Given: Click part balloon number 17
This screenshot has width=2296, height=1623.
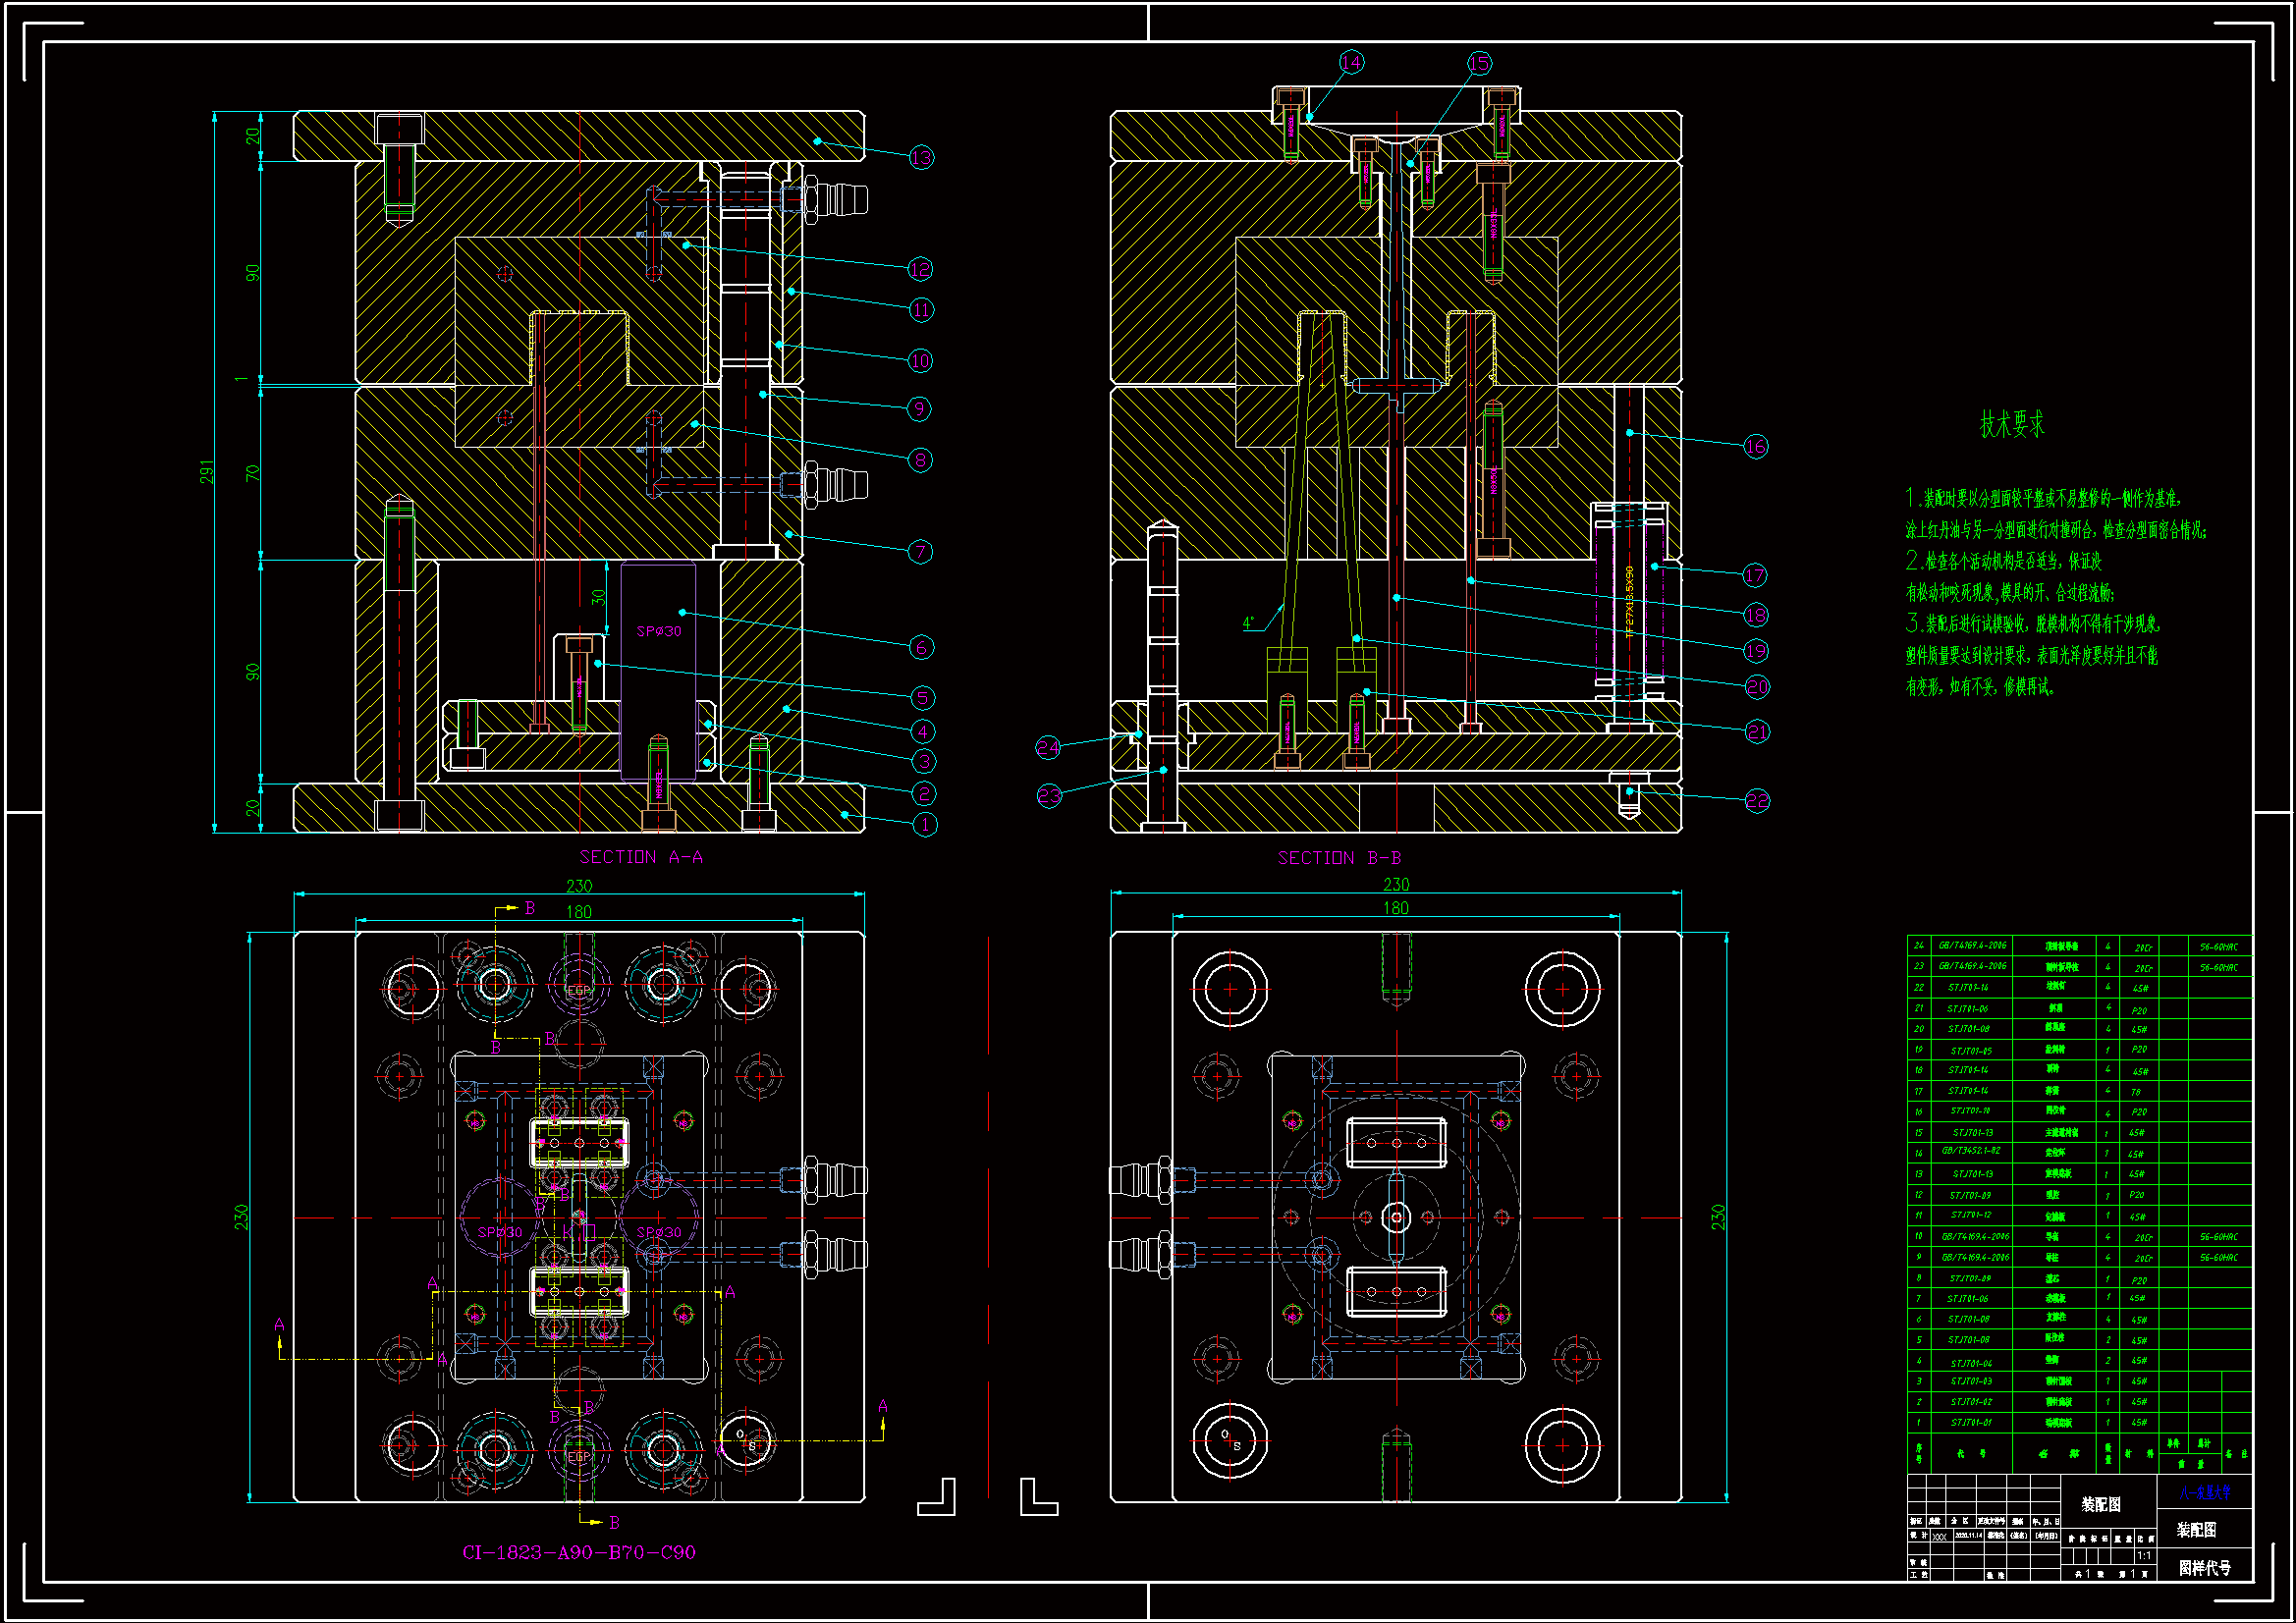Looking at the screenshot, I should click(x=1755, y=575).
